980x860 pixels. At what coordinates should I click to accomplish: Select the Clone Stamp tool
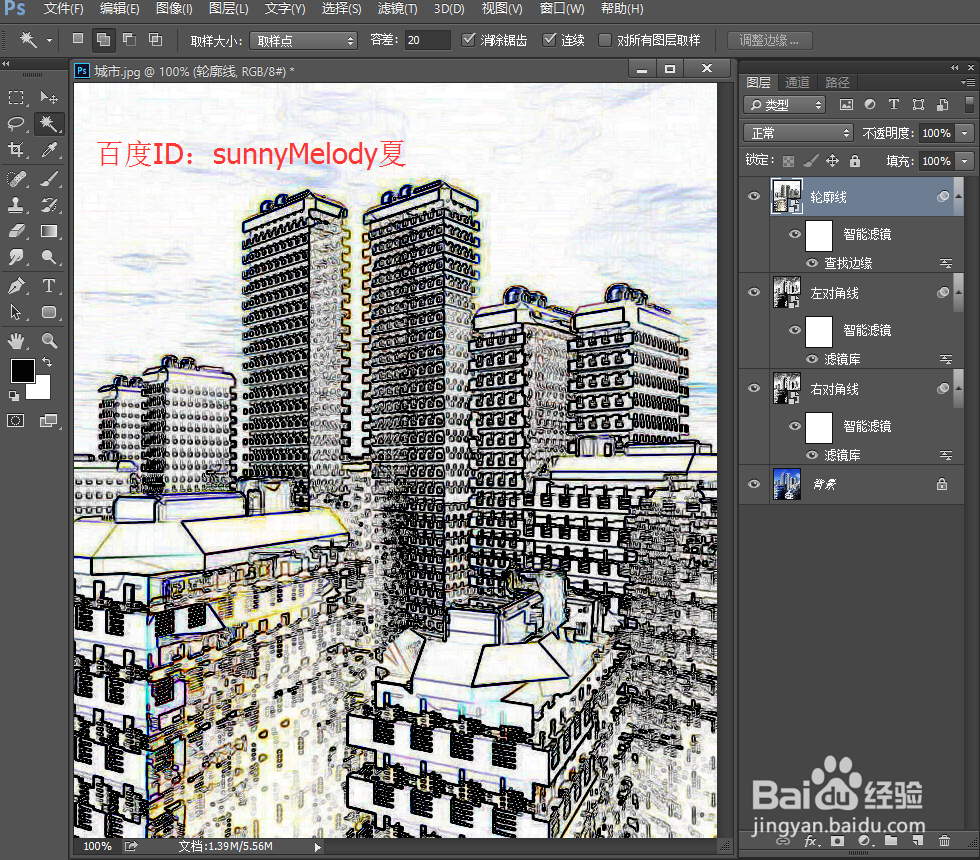pos(15,205)
